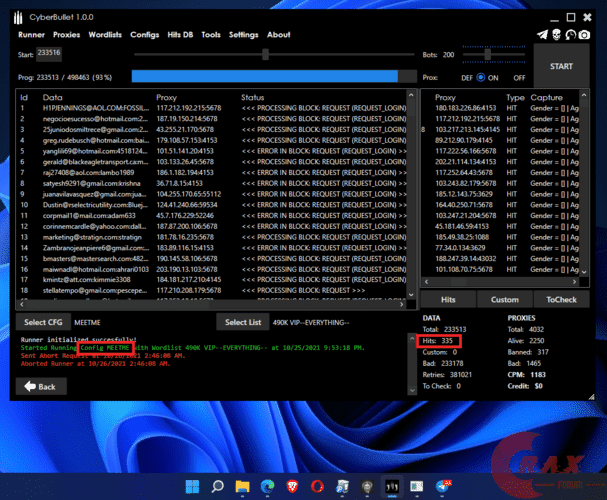
Task: Click the Back button
Action: pos(41,387)
